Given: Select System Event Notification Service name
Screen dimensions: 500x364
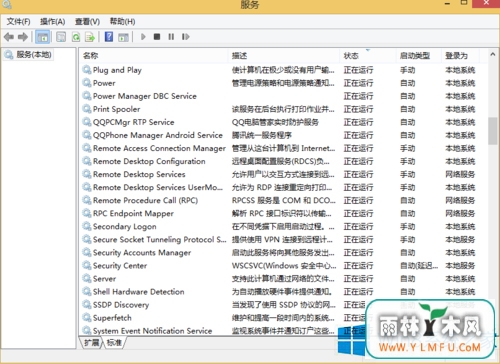Looking at the screenshot, I should (x=152, y=331).
